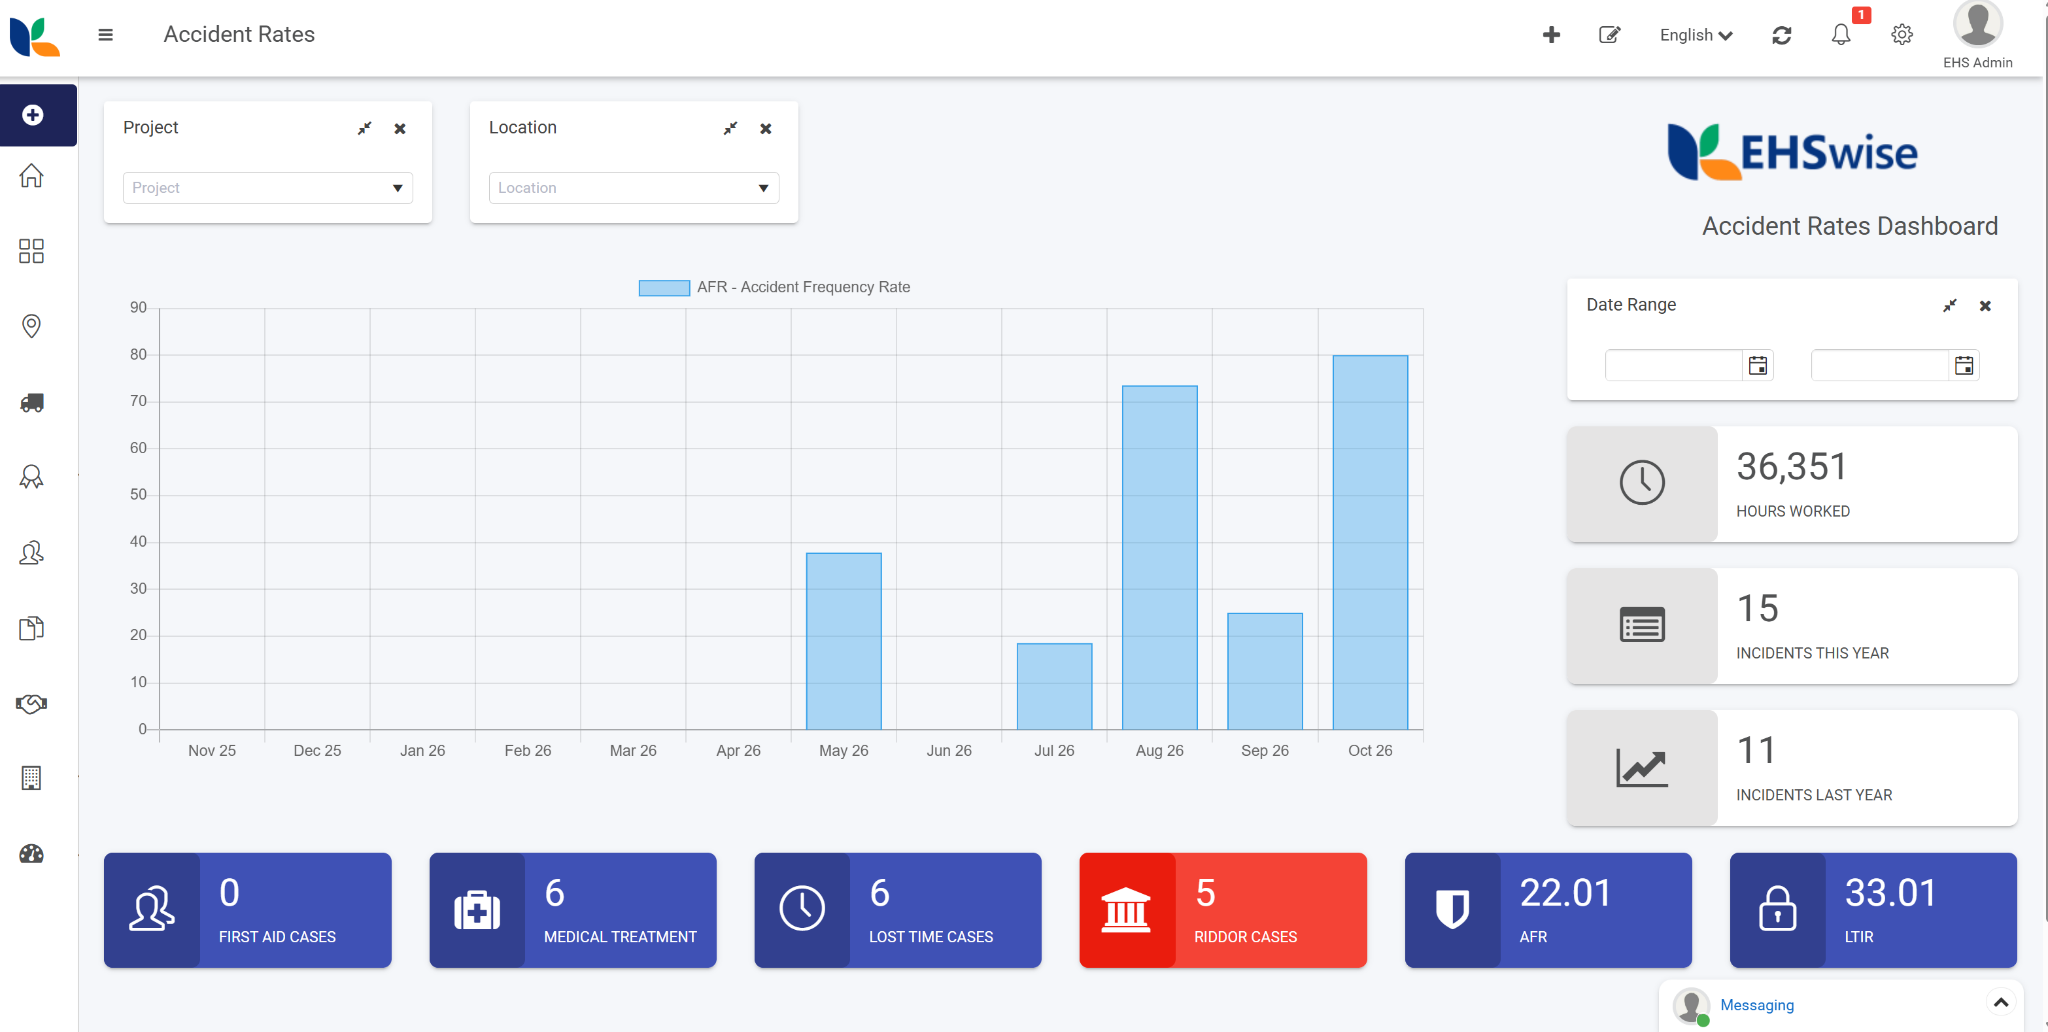The height and width of the screenshot is (1032, 2048).
Task: Collapse the Location filter panel
Action: coord(731,128)
